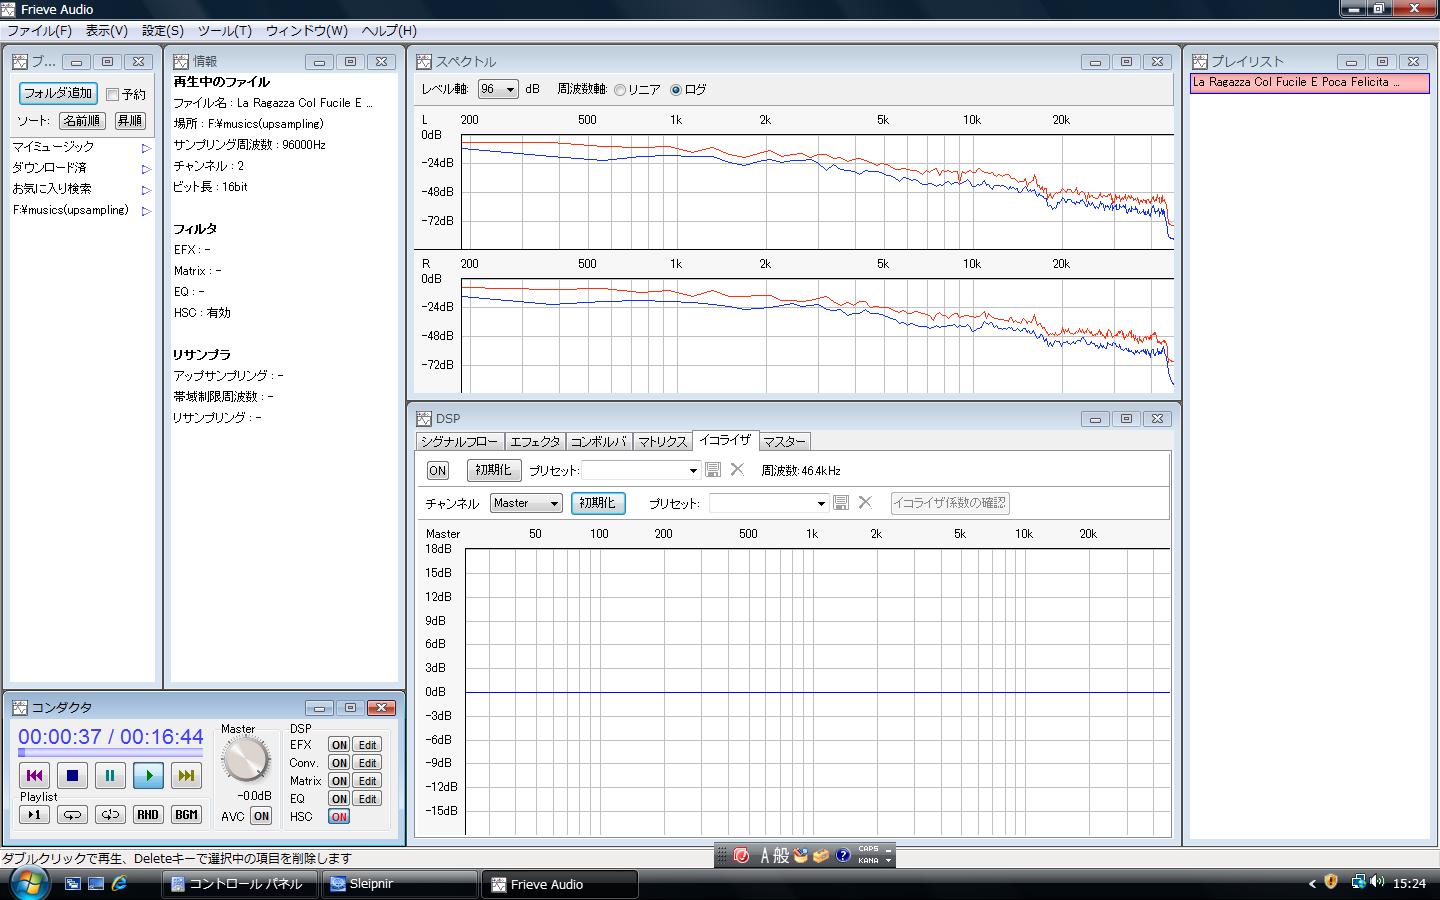This screenshot has width=1440, height=900.
Task: Open the ファイル(F) menu
Action: click(40, 31)
